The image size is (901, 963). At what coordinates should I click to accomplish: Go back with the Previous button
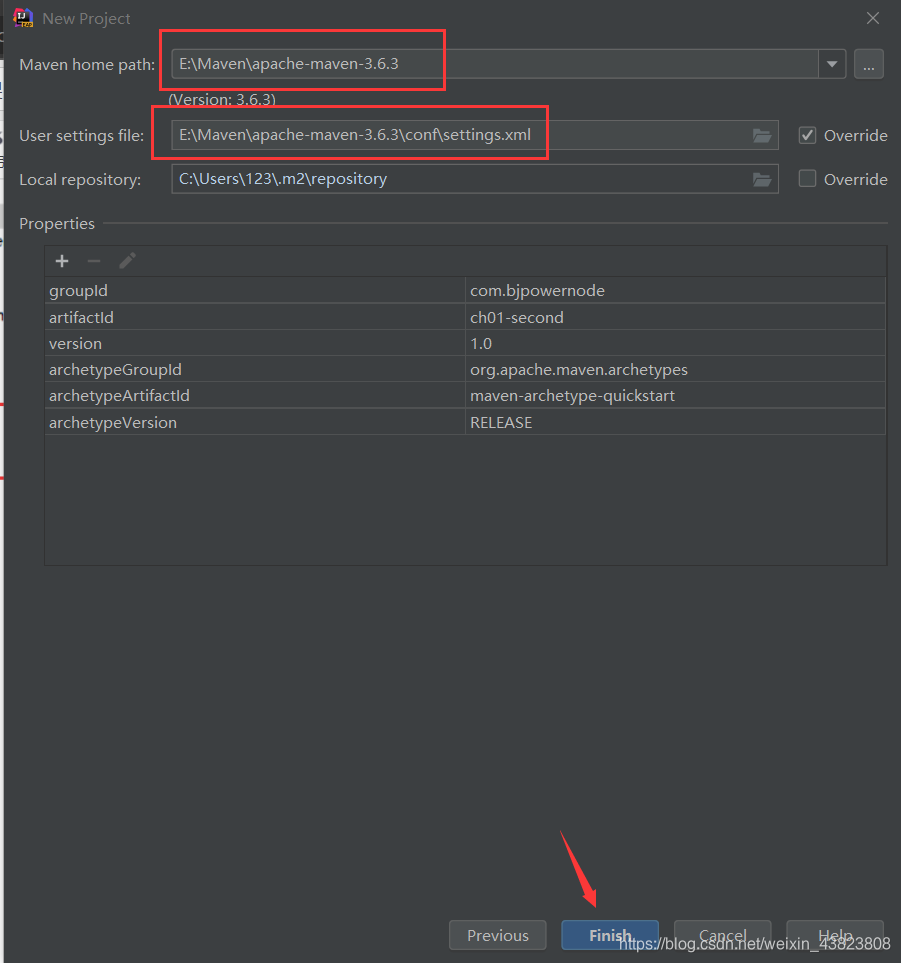pos(498,935)
